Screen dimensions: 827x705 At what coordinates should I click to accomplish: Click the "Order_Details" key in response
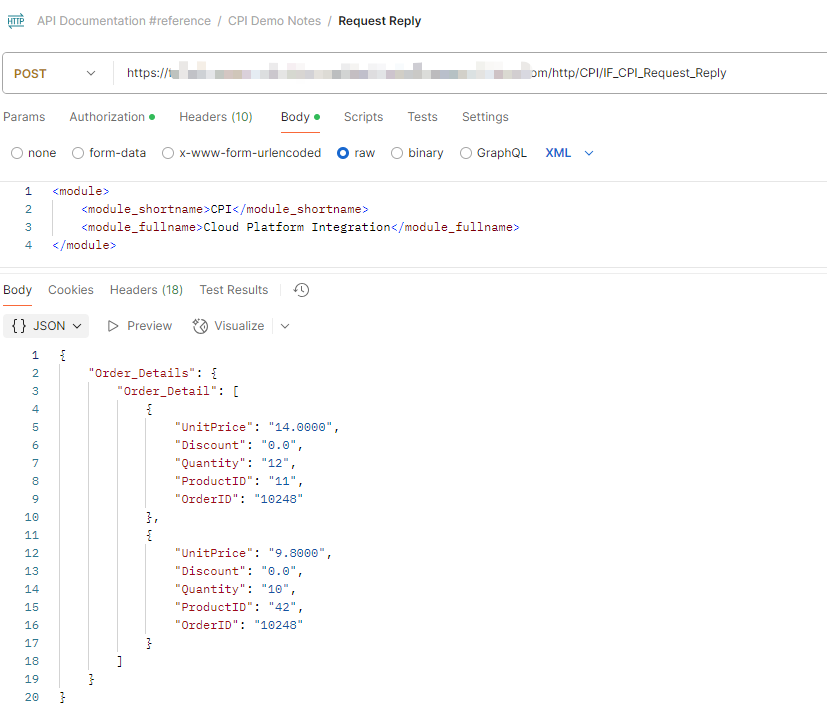pyautogui.click(x=142, y=373)
